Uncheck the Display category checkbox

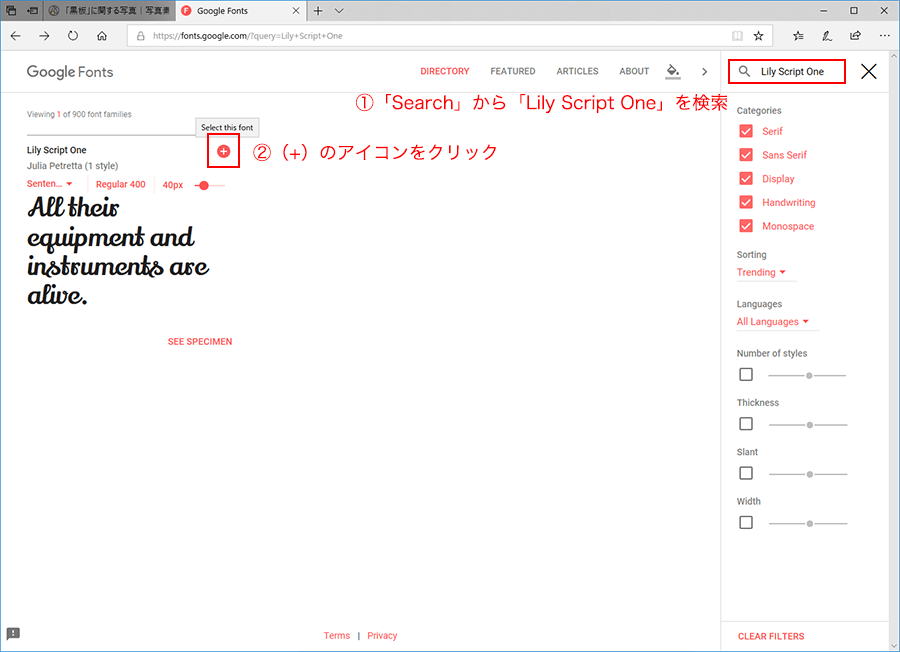(x=746, y=178)
